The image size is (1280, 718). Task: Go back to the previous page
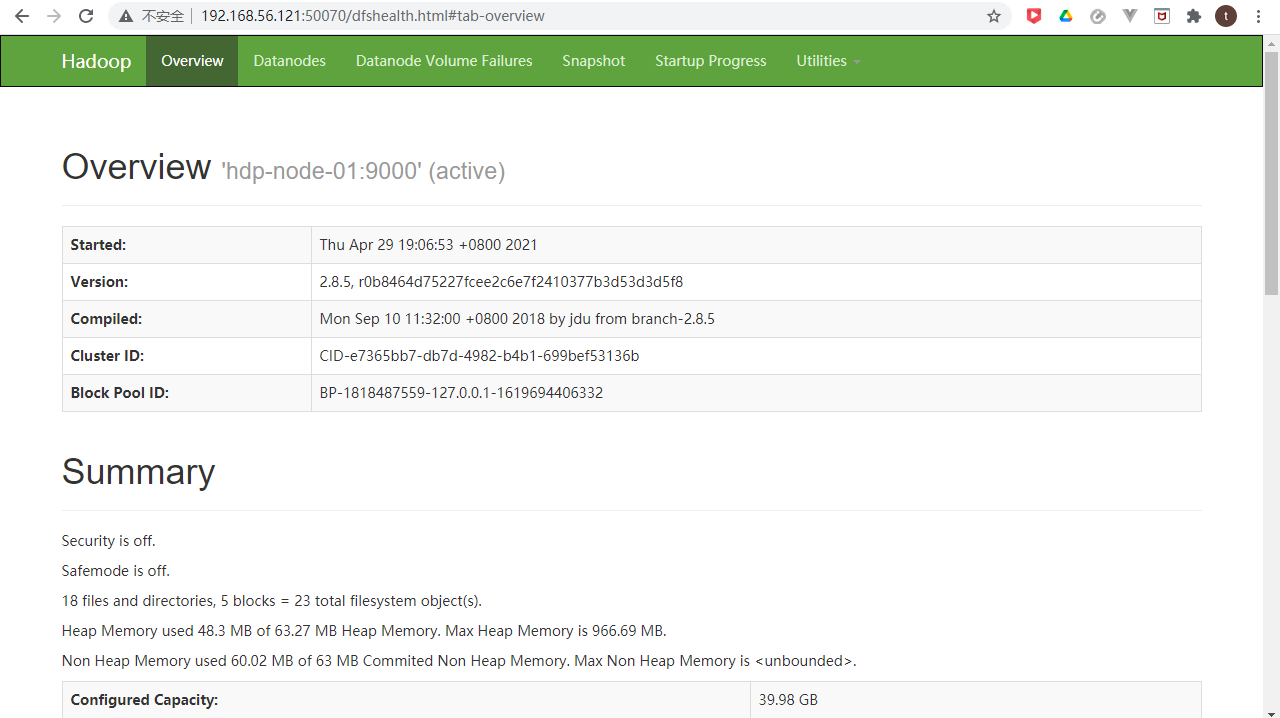22,16
